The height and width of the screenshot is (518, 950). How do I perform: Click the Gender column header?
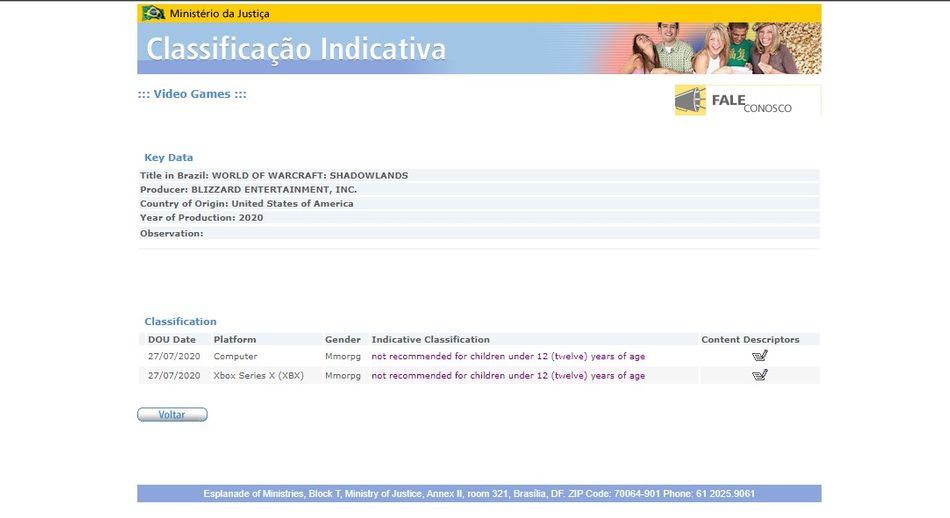point(342,339)
